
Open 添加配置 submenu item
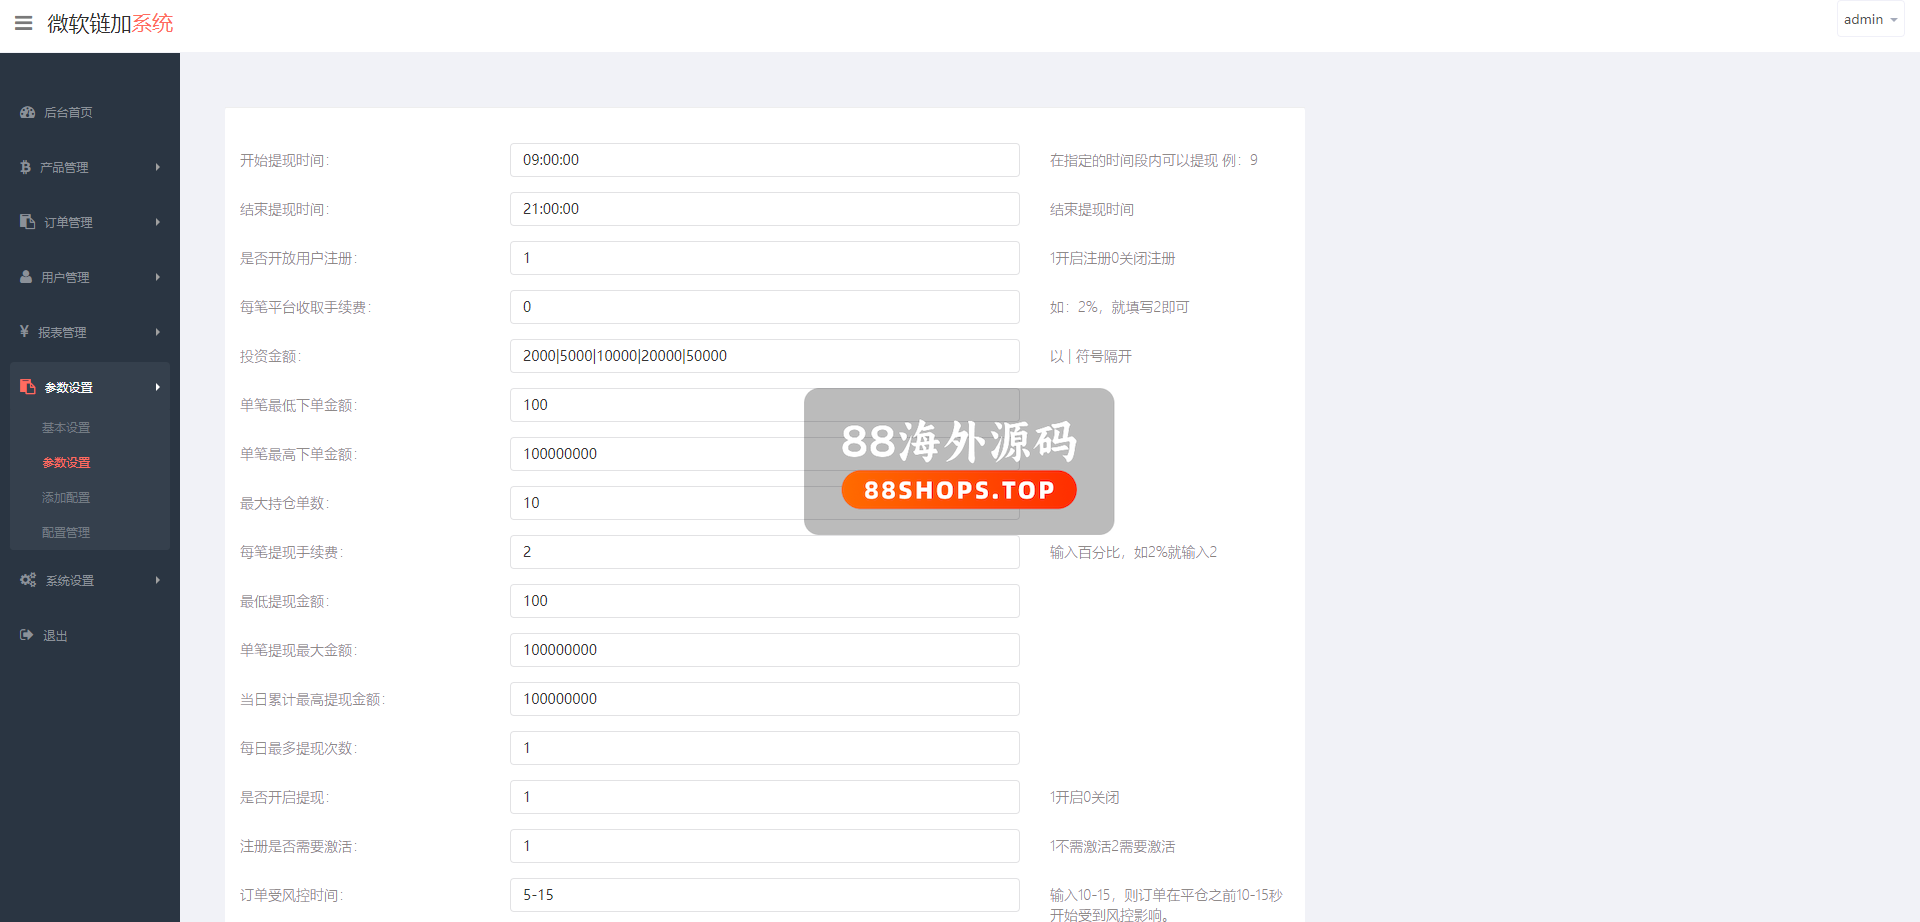(66, 497)
